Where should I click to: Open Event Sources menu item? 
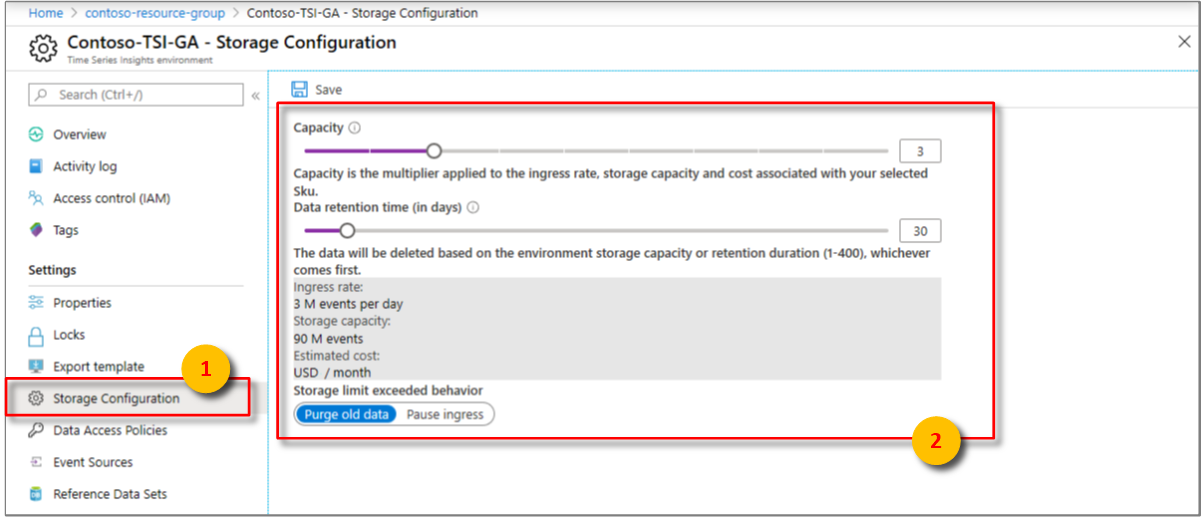tap(92, 462)
